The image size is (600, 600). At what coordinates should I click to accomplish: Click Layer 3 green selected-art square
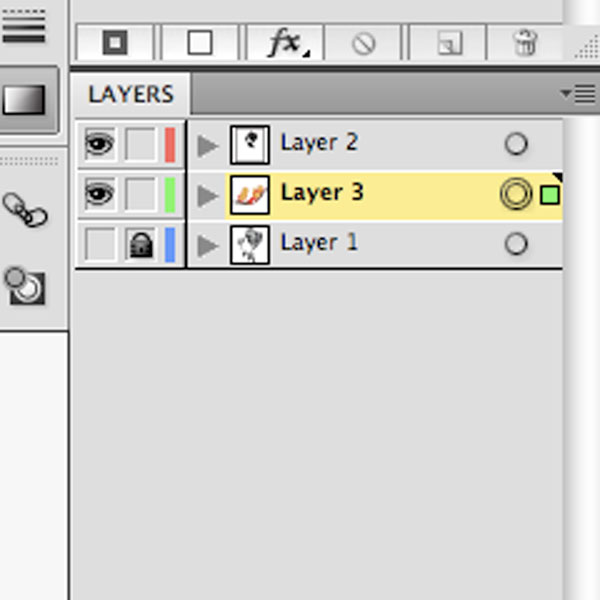(x=550, y=194)
